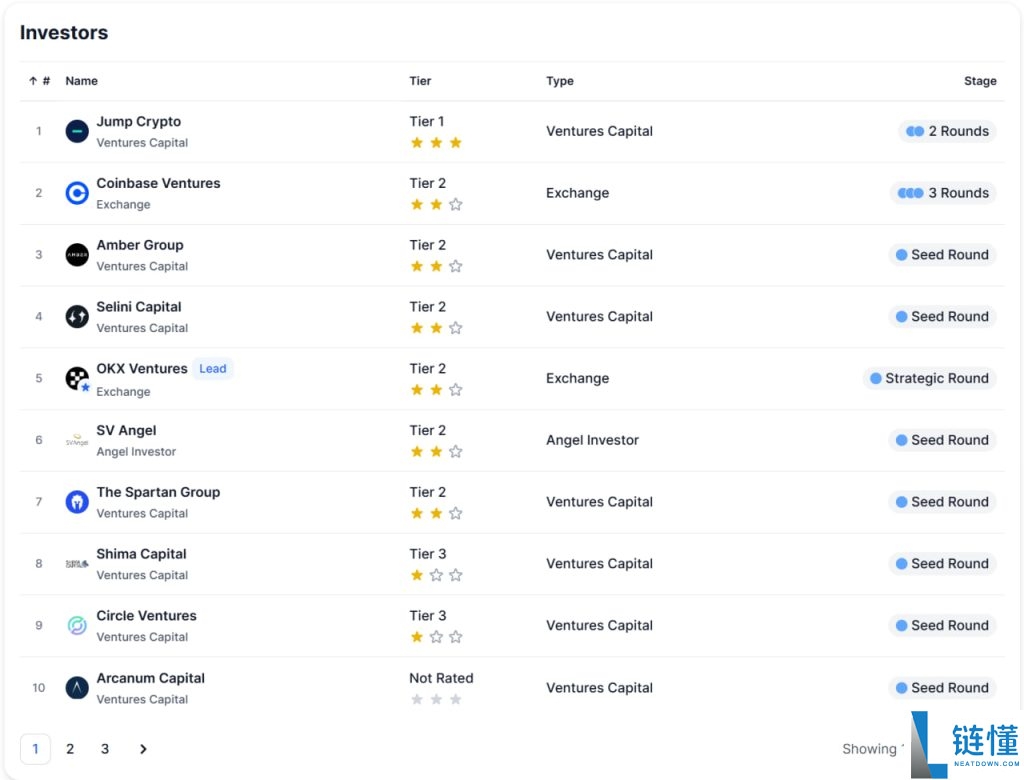1024x780 pixels.
Task: Click the Ventures Capital type cell for Shima Capital
Action: point(599,563)
